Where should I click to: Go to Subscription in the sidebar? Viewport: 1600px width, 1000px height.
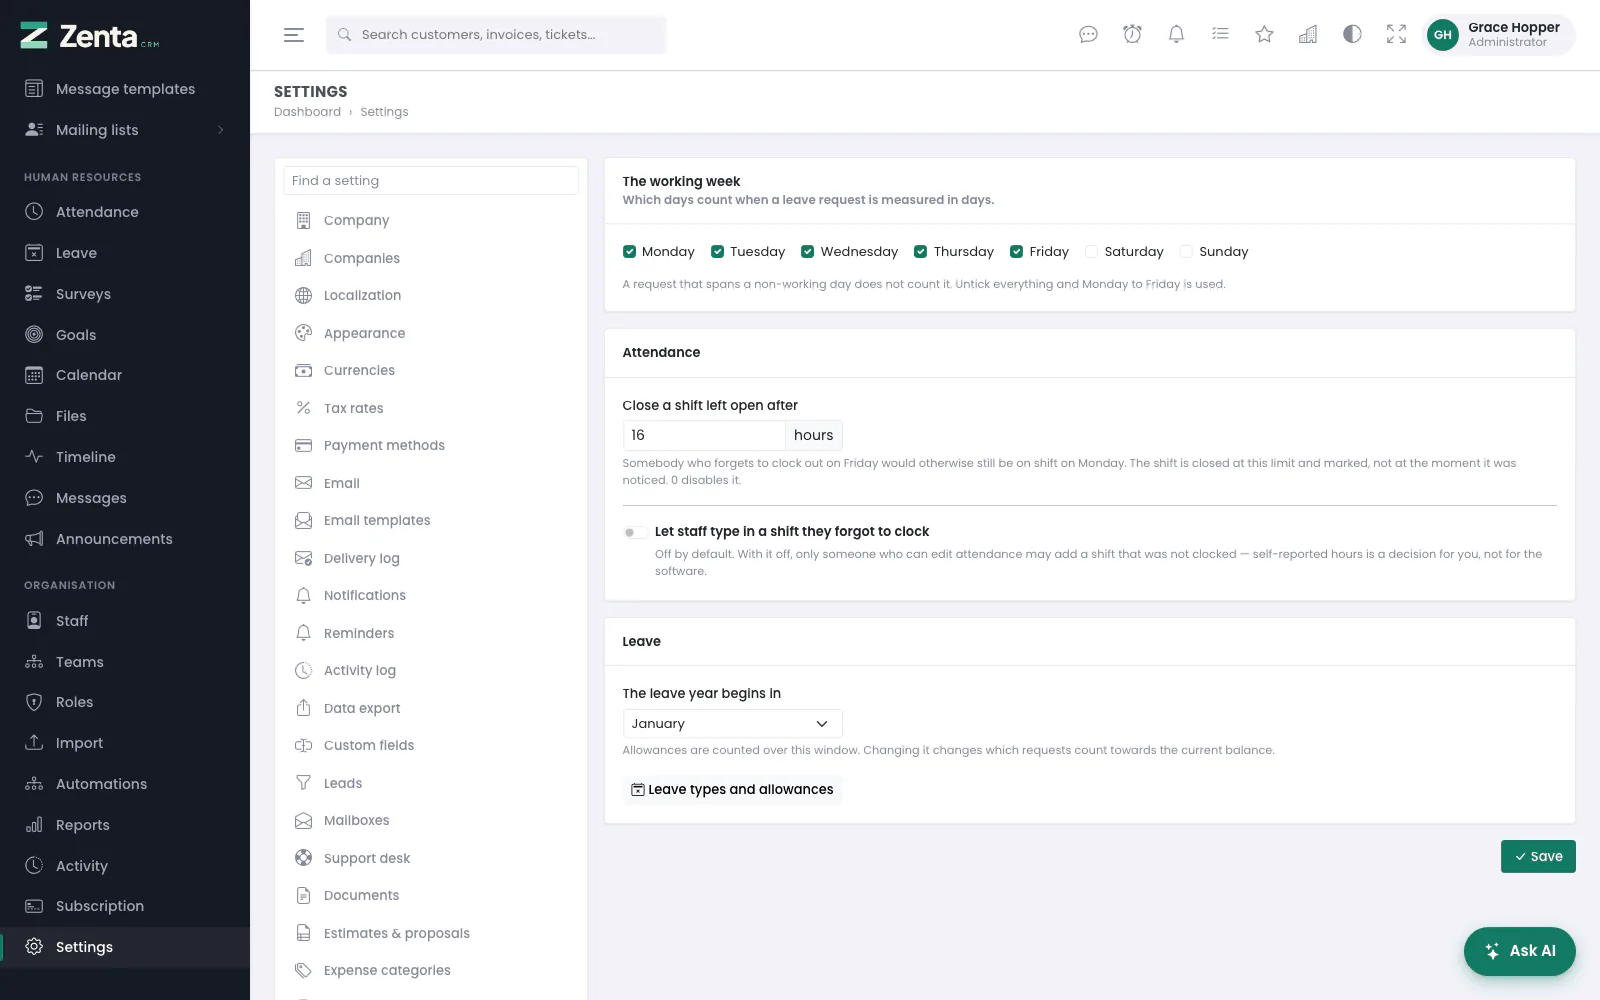(124, 906)
